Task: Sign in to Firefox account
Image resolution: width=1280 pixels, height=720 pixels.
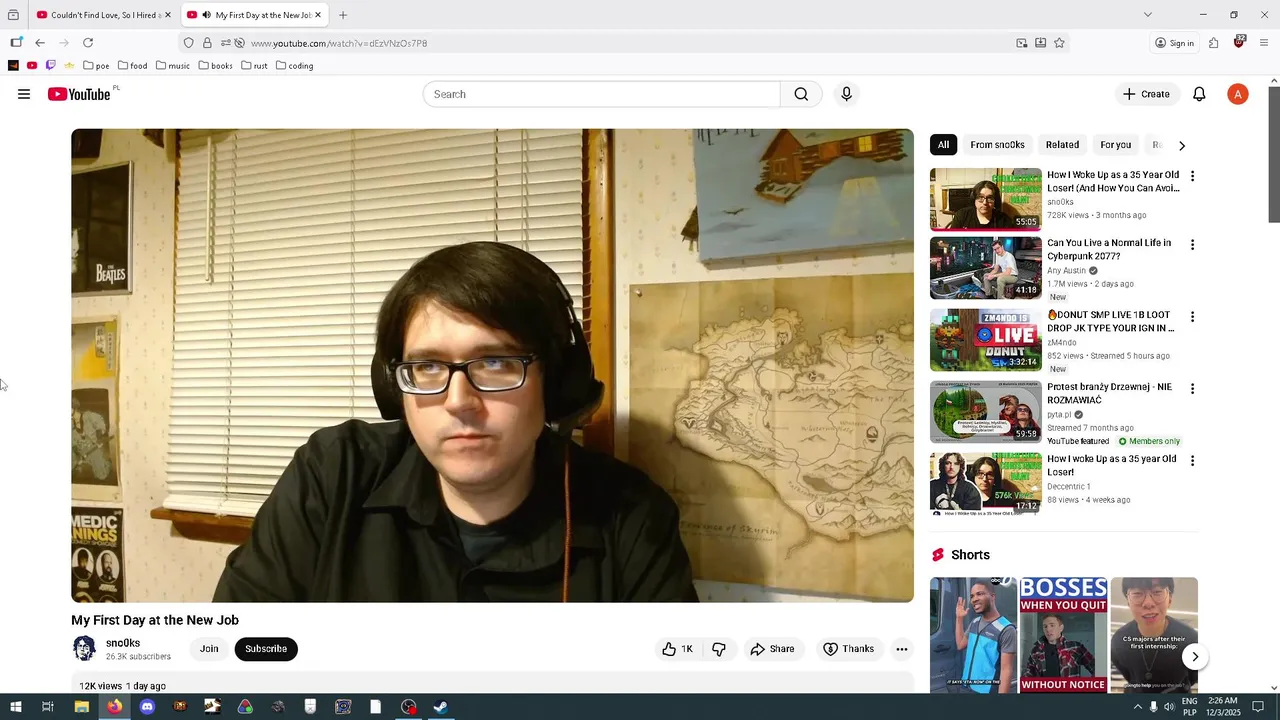Action: pos(1174,43)
